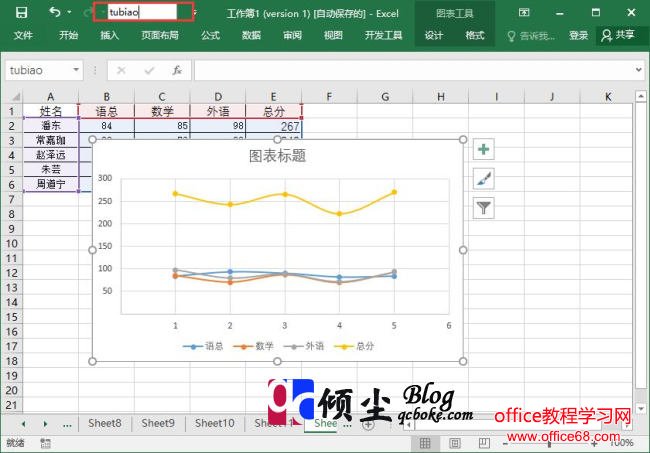Click the ribbon display options icon
Screen dimensions: 650x453
click(x=524, y=12)
